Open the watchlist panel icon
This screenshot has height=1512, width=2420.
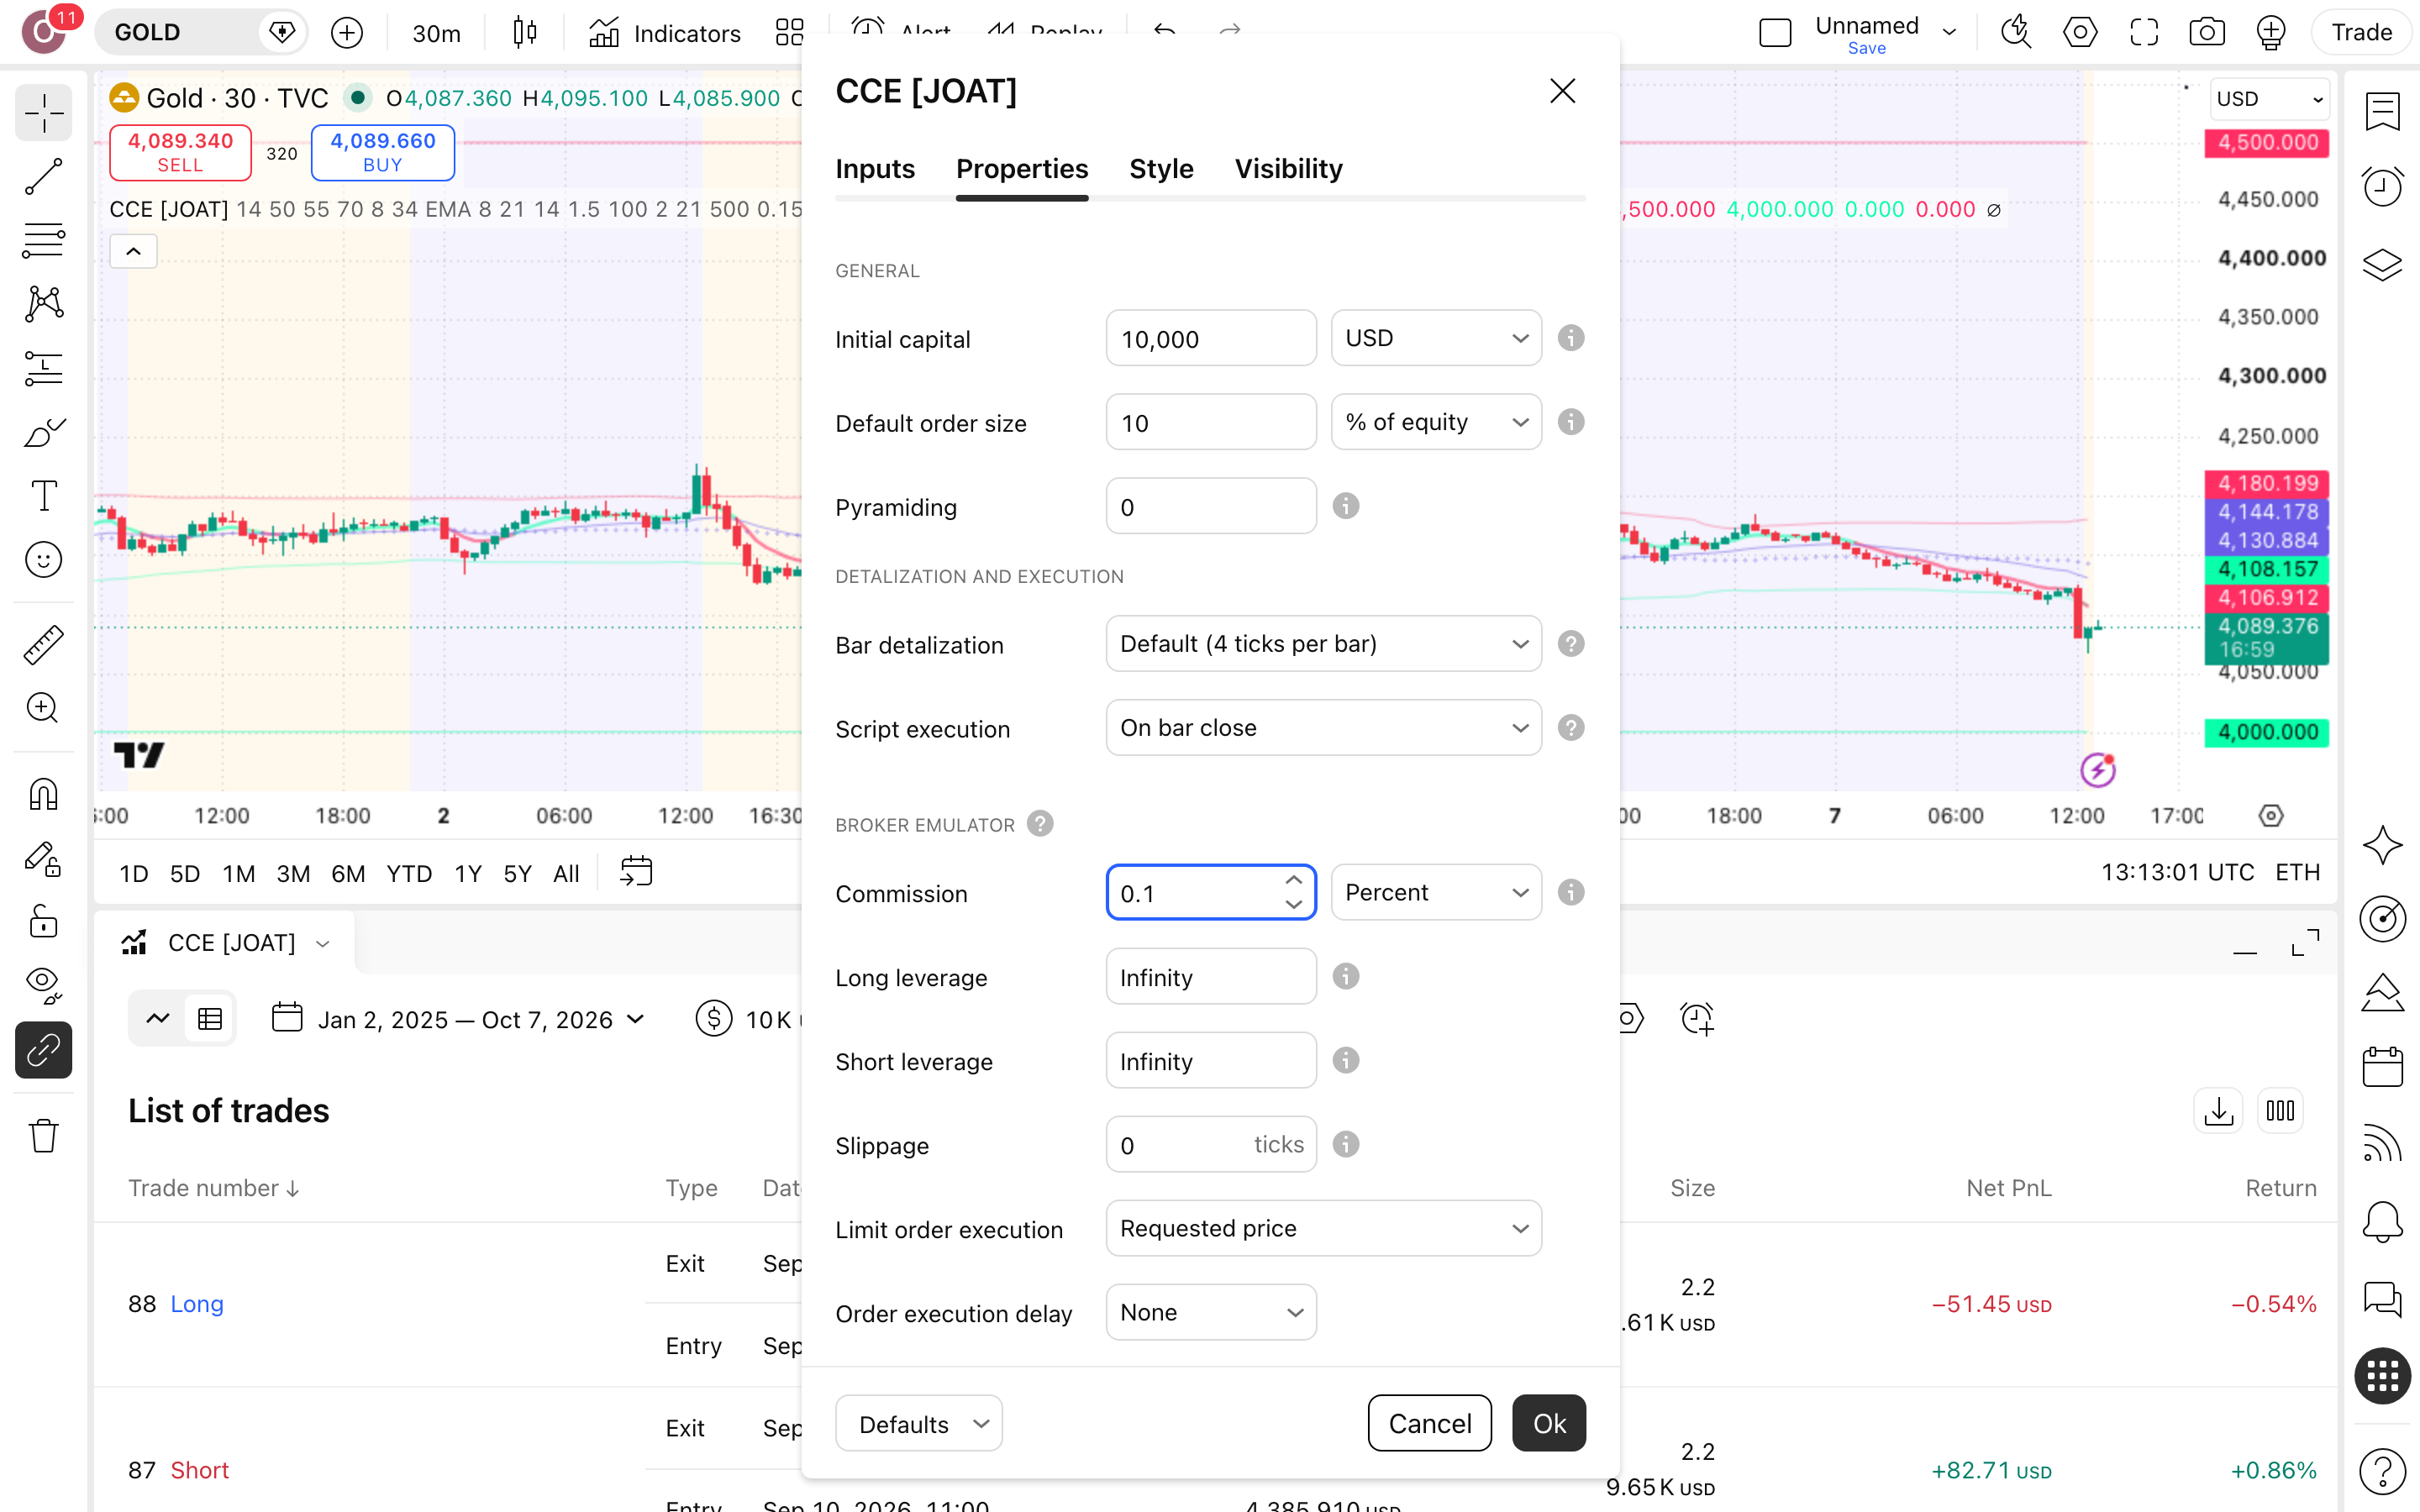tap(2383, 112)
